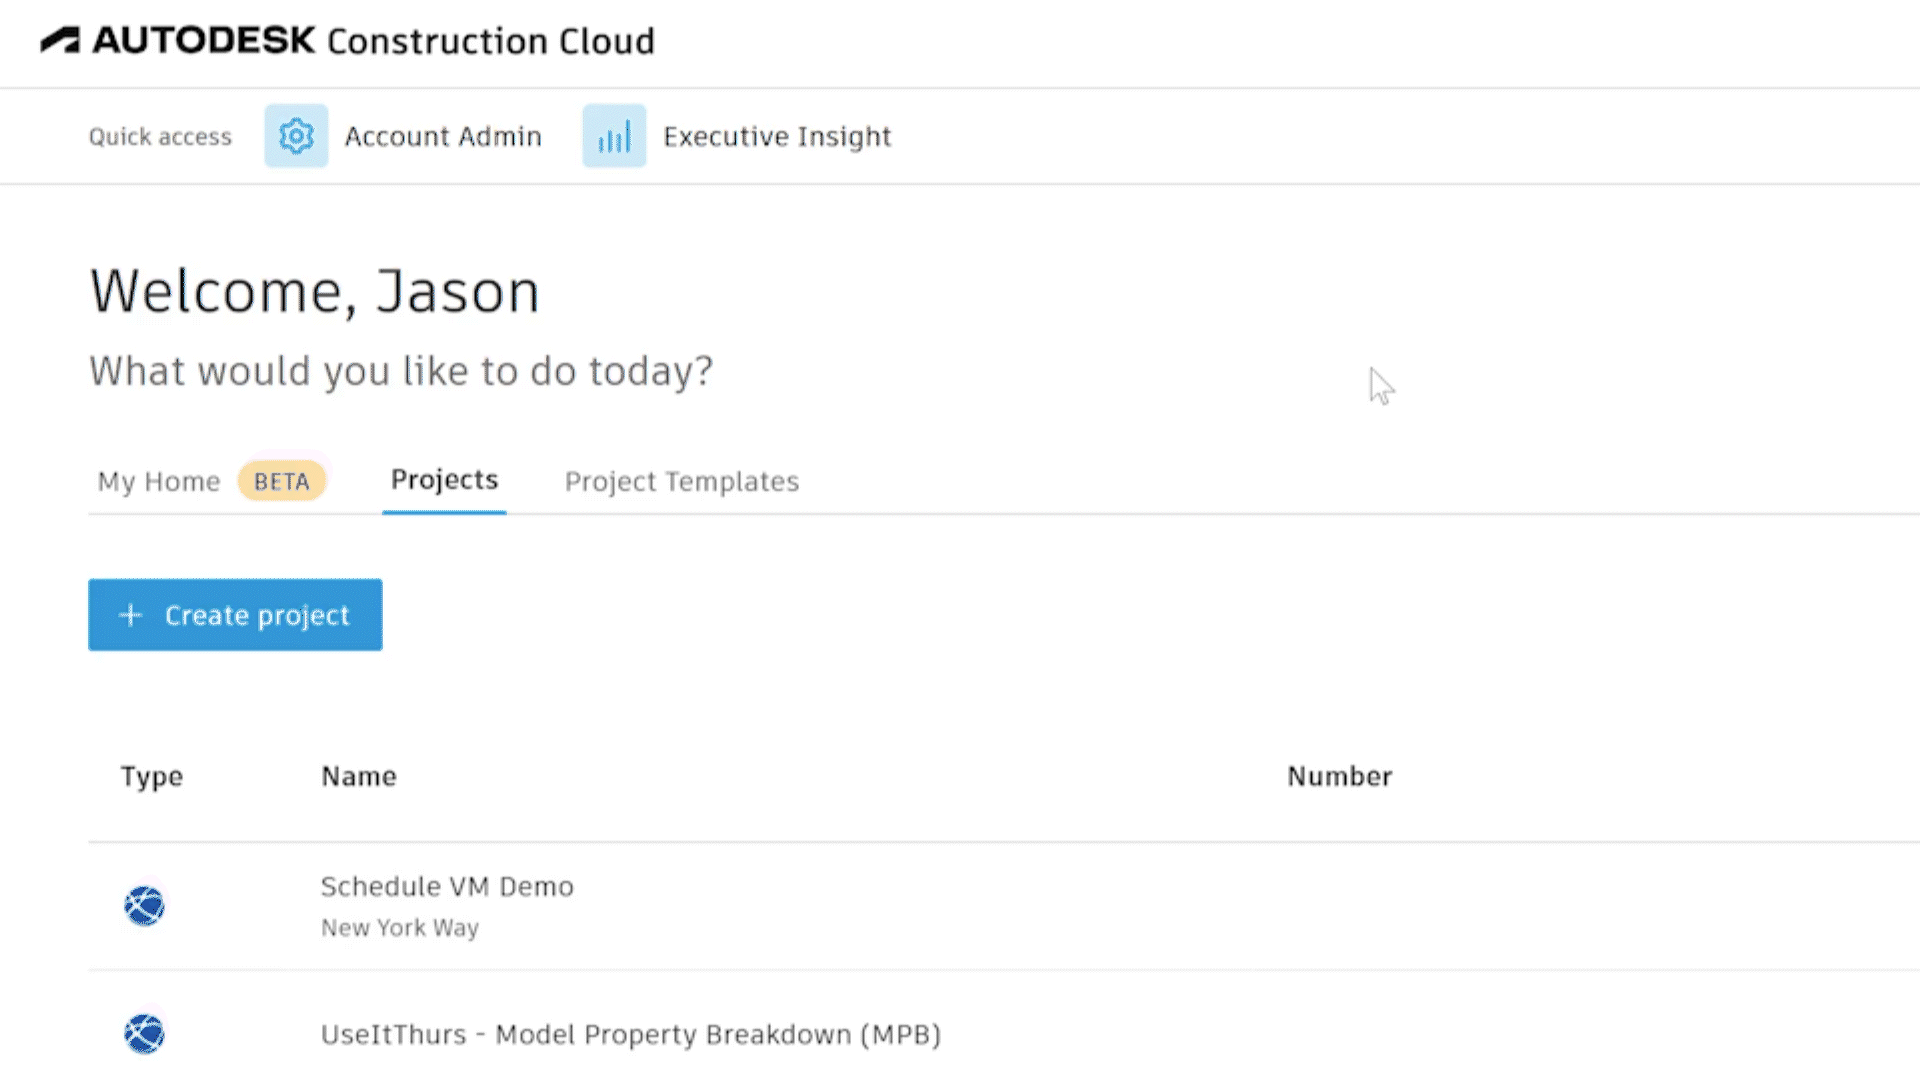
Task: Click the BETA badge beside My Home
Action: click(281, 481)
